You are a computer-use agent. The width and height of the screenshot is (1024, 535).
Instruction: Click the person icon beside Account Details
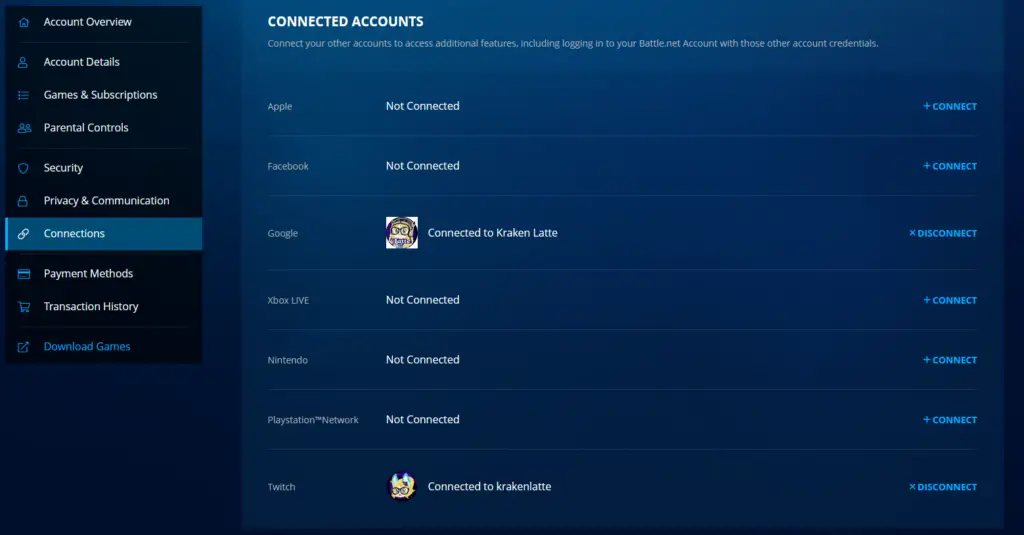[23, 62]
